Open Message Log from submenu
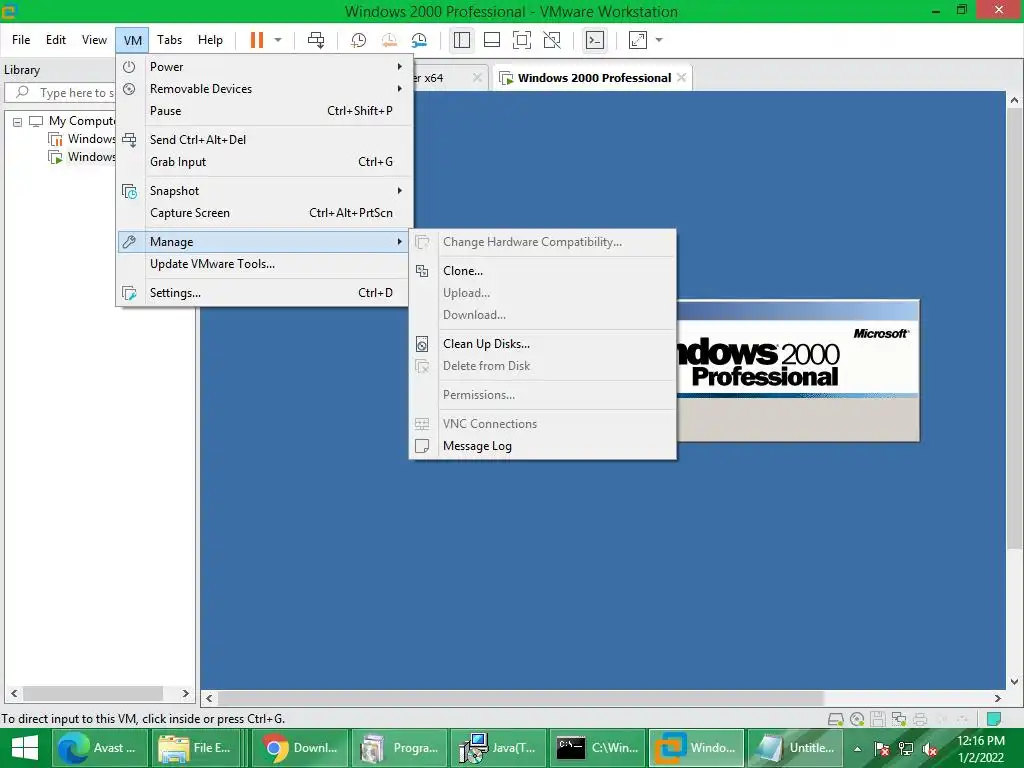 coord(542,446)
